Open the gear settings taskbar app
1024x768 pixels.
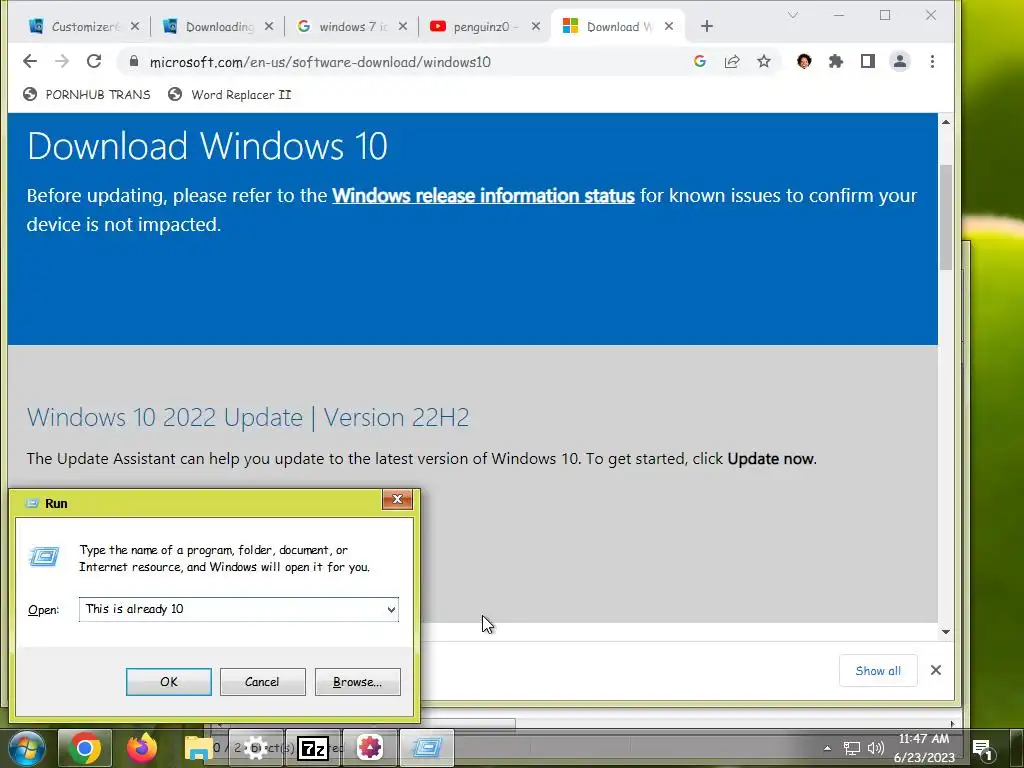[255, 748]
